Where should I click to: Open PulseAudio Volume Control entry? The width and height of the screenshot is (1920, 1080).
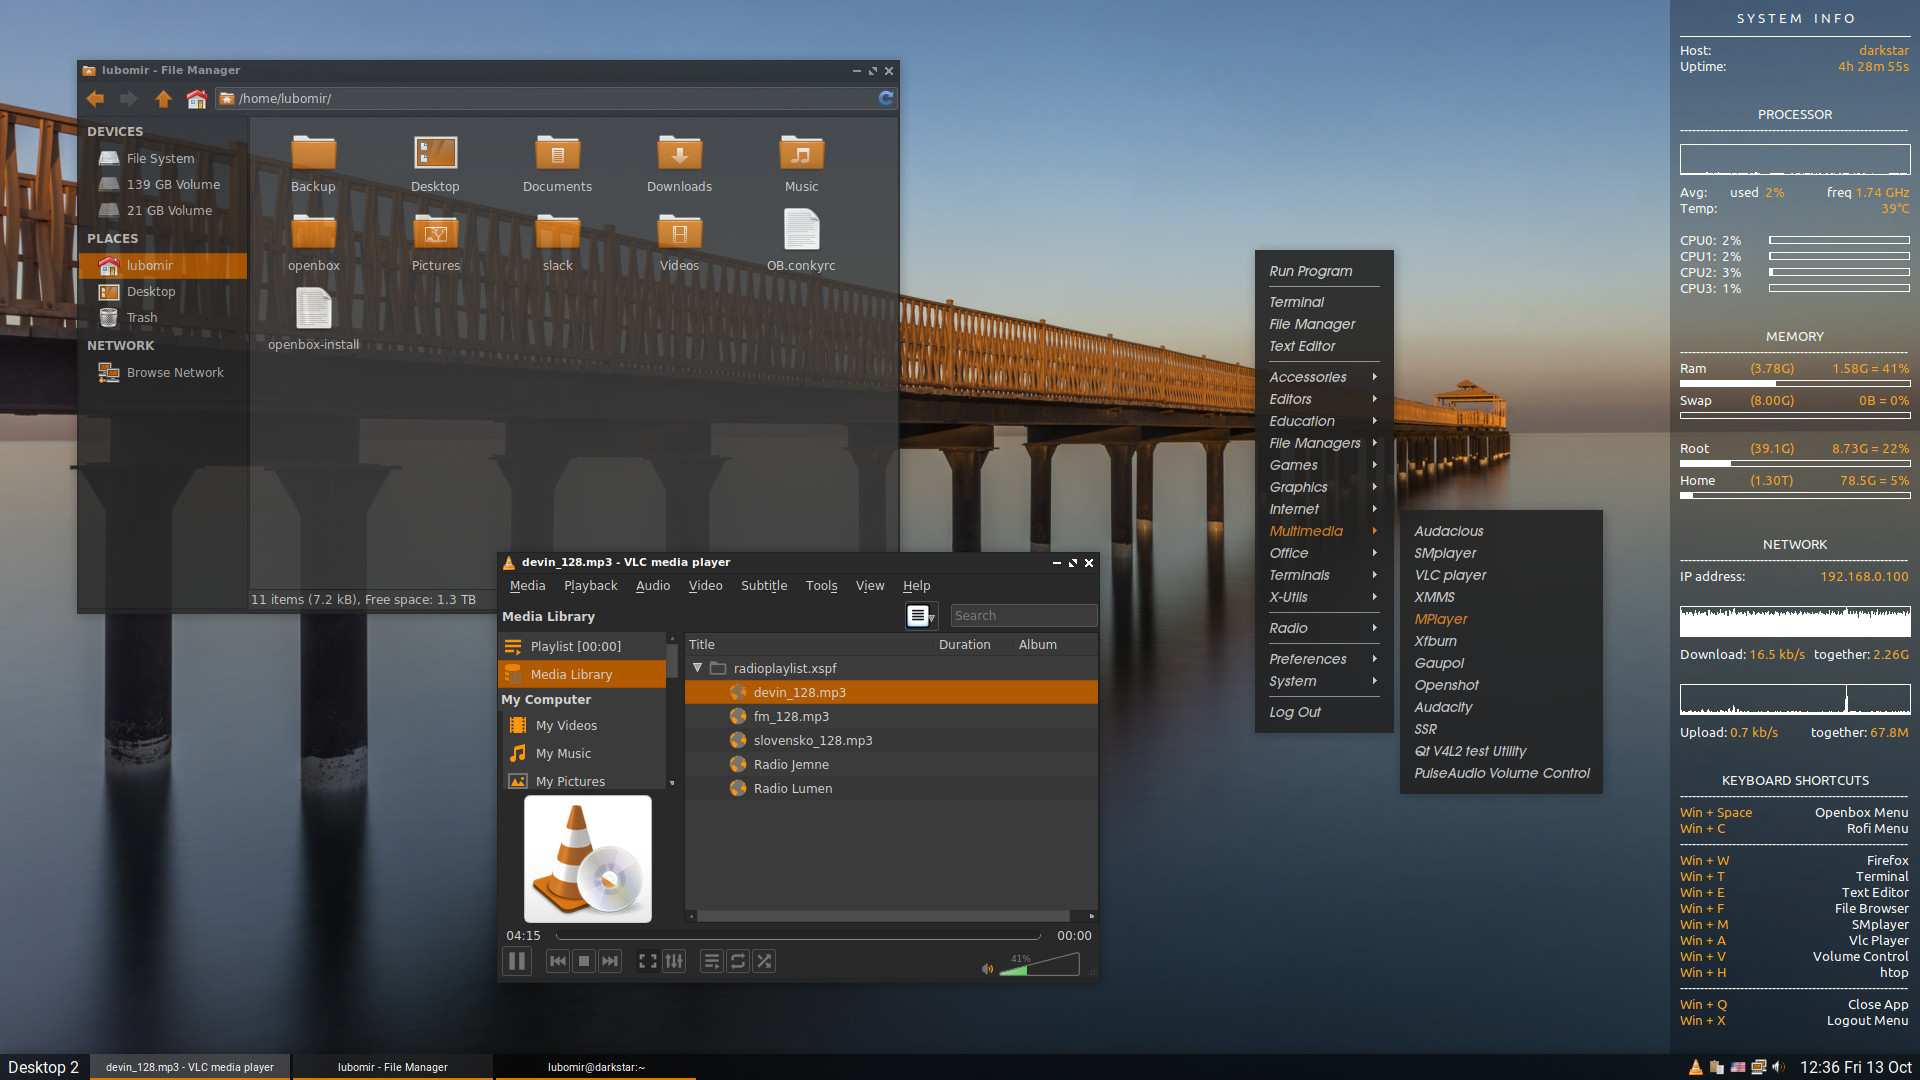tap(1500, 773)
